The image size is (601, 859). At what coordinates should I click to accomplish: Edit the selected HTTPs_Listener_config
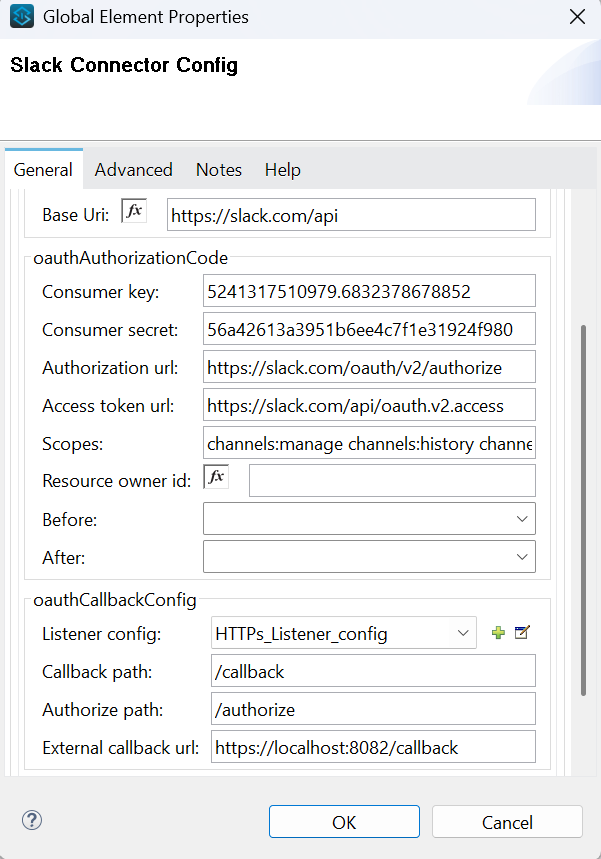coord(522,633)
